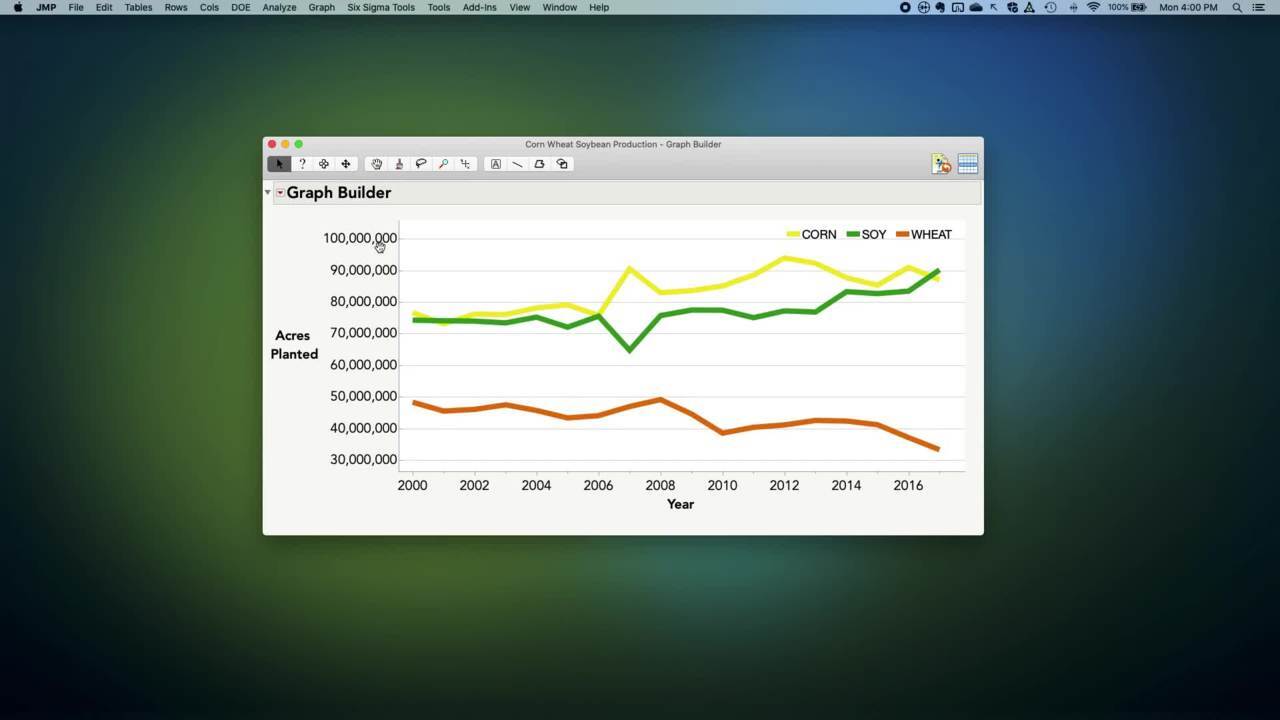Viewport: 1280px width, 720px height.
Task: Click the CORN legend color swatch
Action: pyautogui.click(x=793, y=234)
